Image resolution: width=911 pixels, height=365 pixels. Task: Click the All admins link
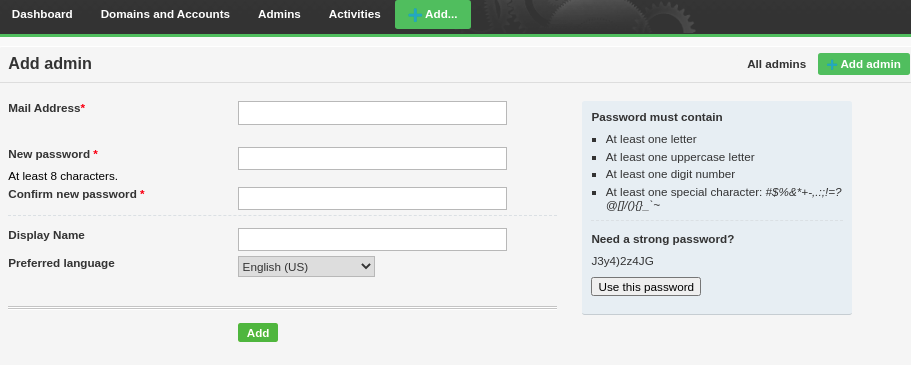(x=776, y=65)
